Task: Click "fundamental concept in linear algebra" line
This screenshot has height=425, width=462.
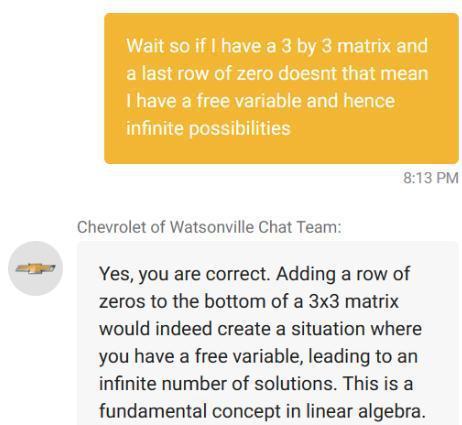Action: click(x=262, y=411)
